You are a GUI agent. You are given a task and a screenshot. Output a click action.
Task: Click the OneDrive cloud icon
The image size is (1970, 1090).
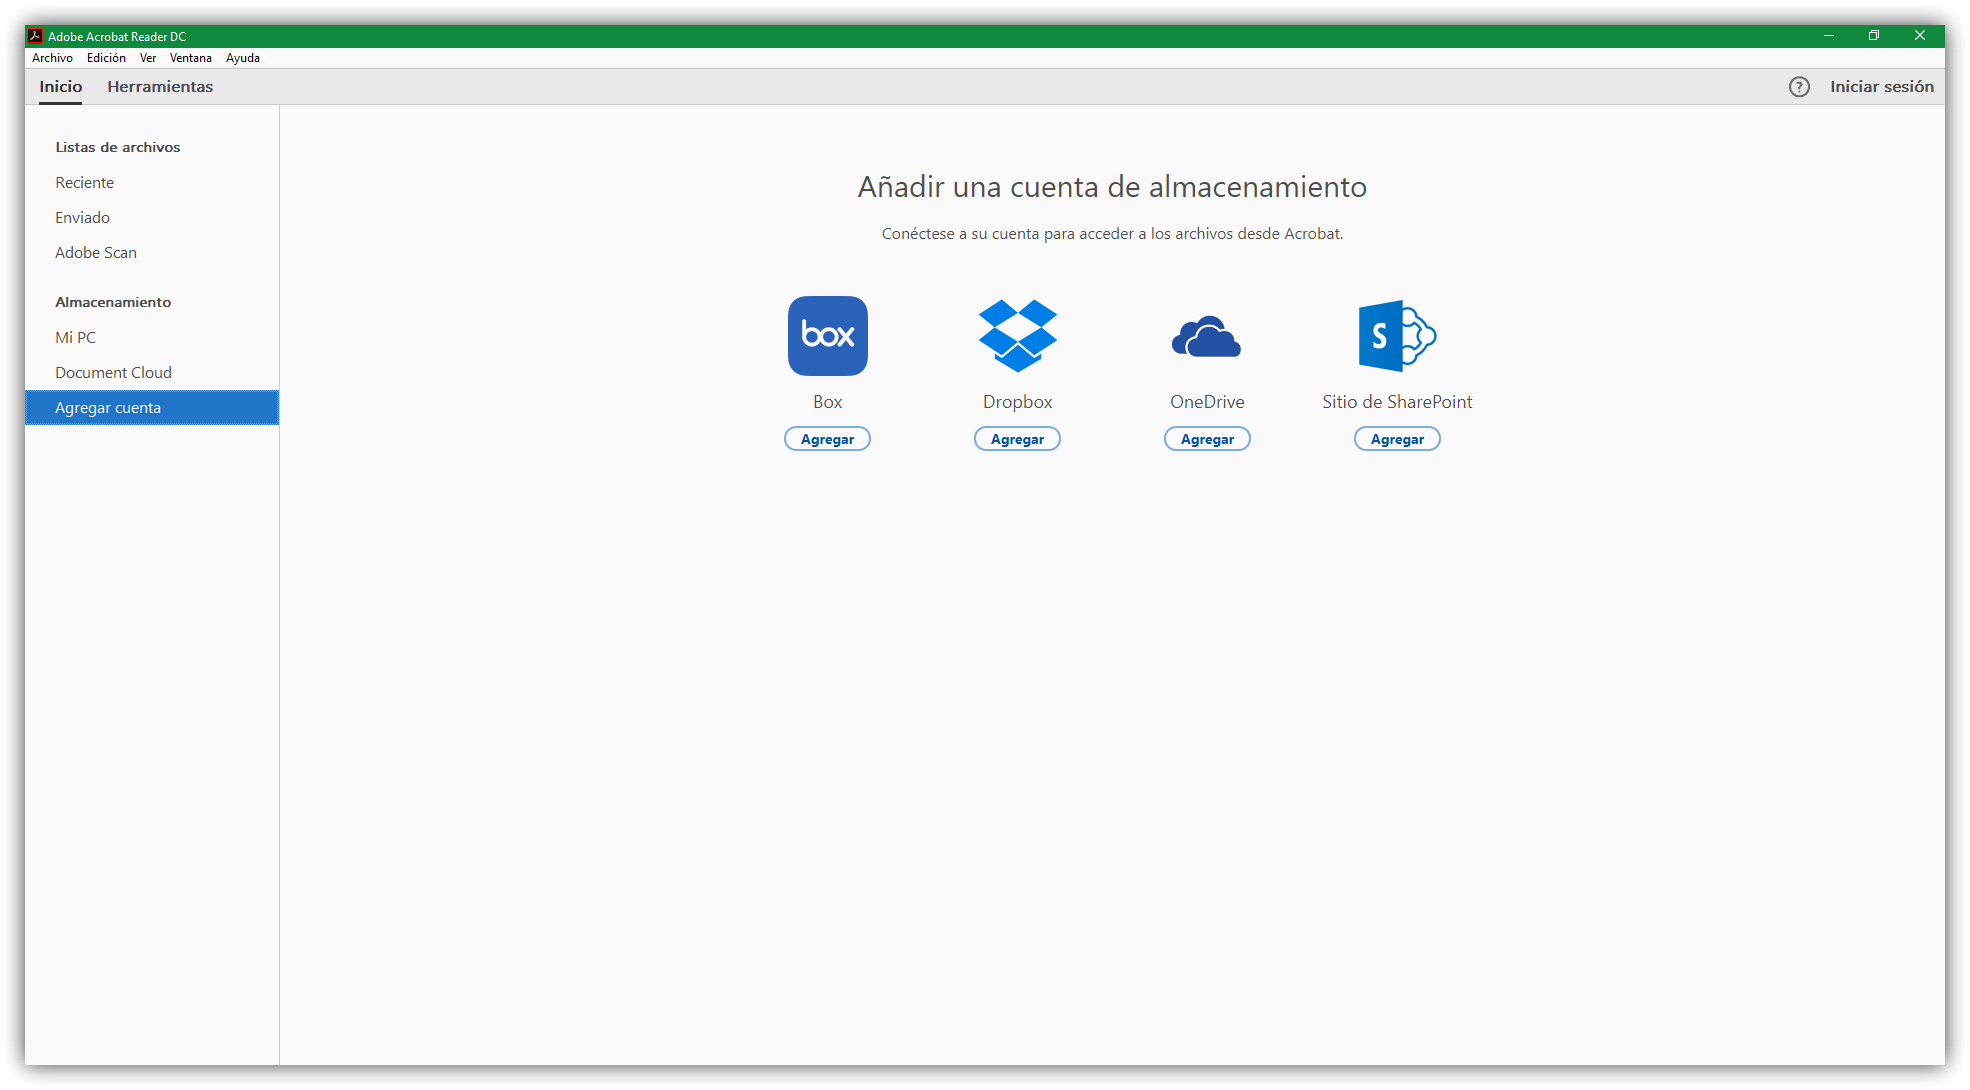click(1206, 337)
